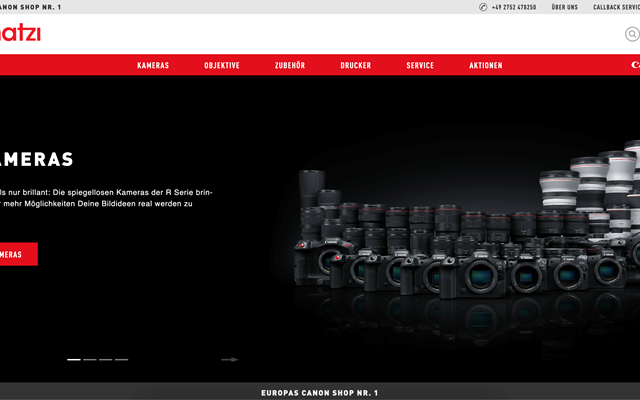
Task: Click the Europas Canon Shop Nr. 1 banner
Action: (x=320, y=393)
